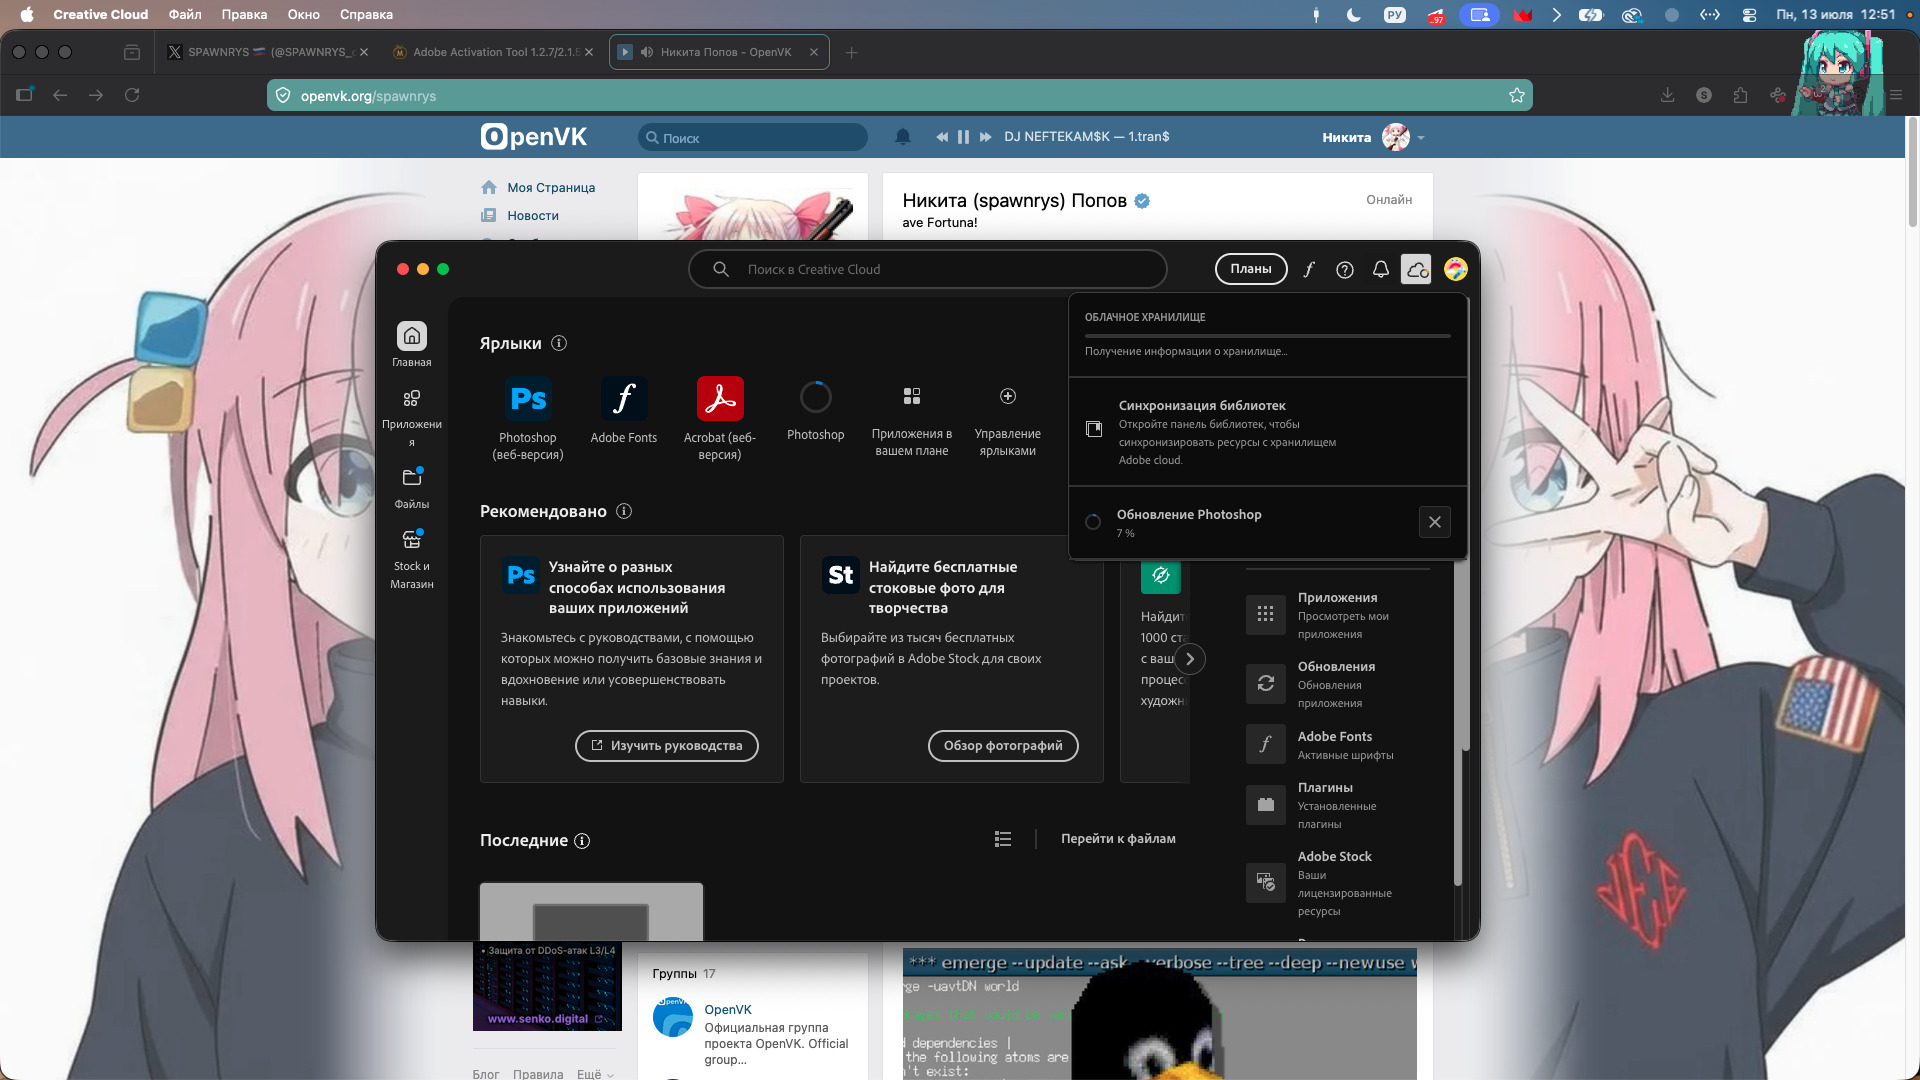Open the Creative Cloud menu bar item

point(101,14)
